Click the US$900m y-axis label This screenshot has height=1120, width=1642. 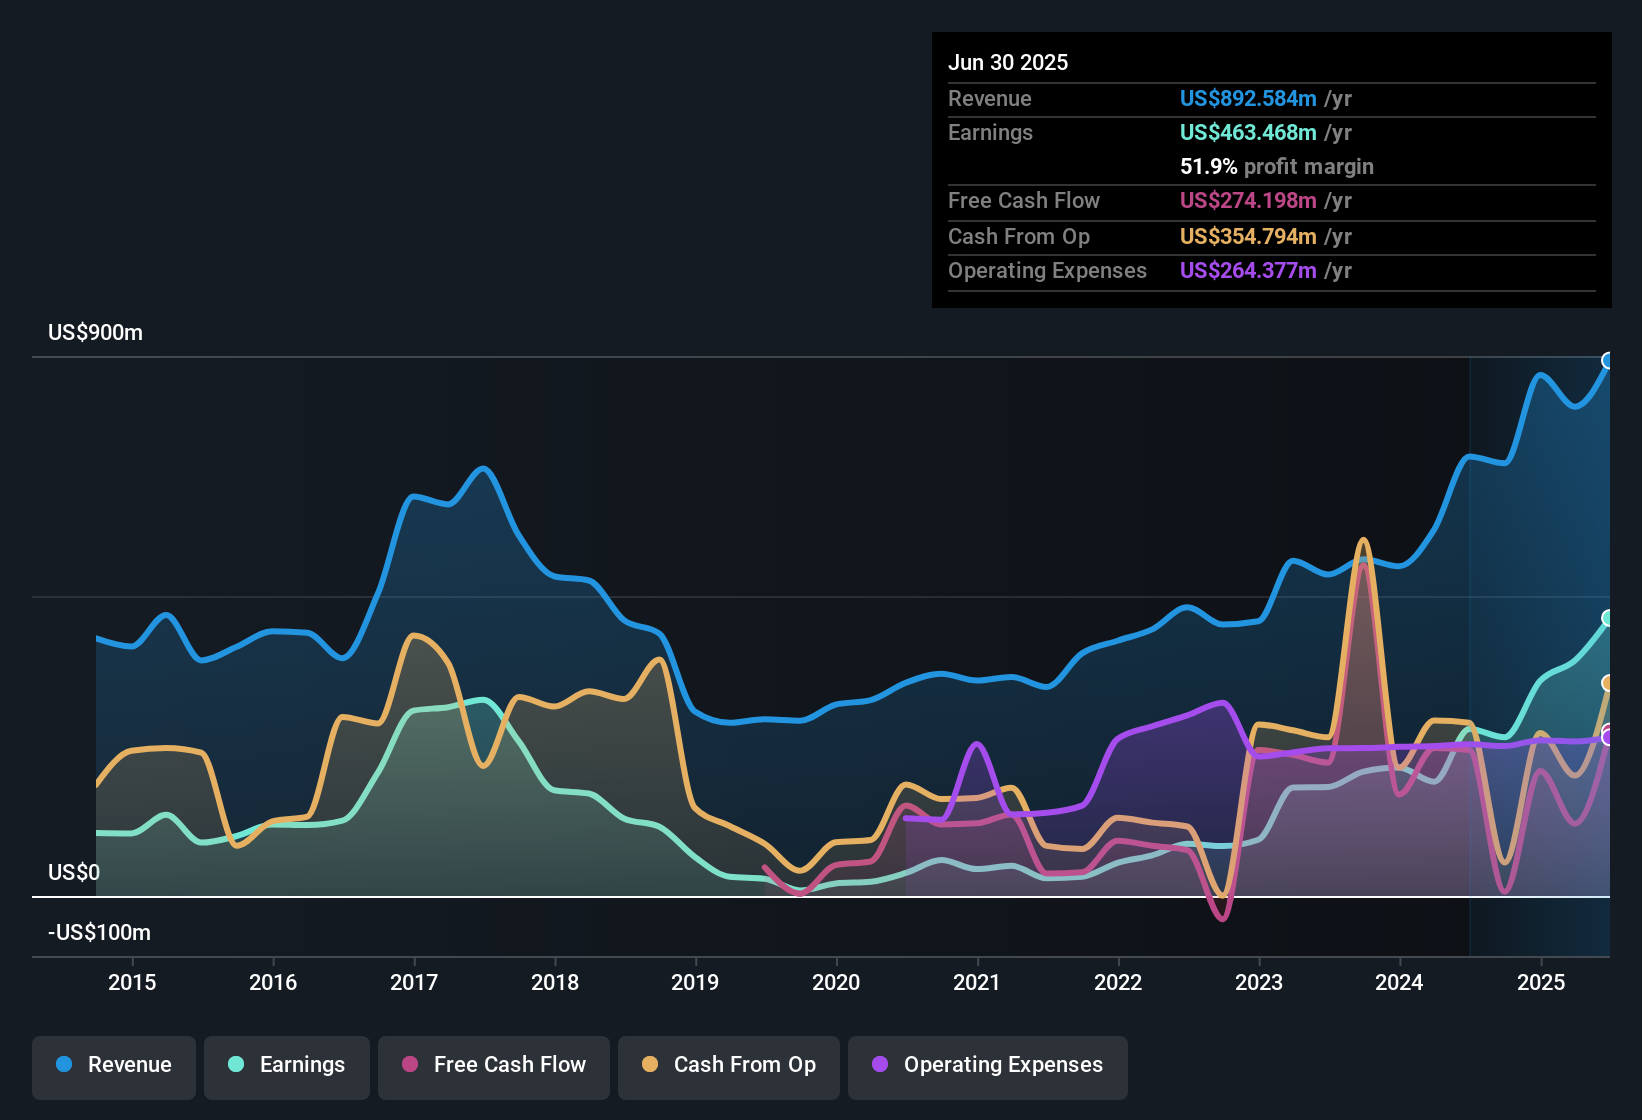pyautogui.click(x=96, y=333)
